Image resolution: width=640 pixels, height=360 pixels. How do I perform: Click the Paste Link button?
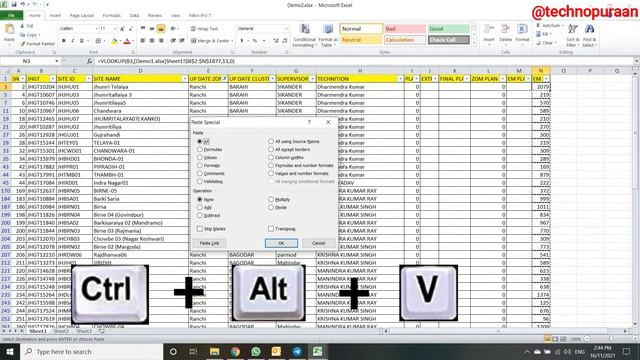point(209,243)
